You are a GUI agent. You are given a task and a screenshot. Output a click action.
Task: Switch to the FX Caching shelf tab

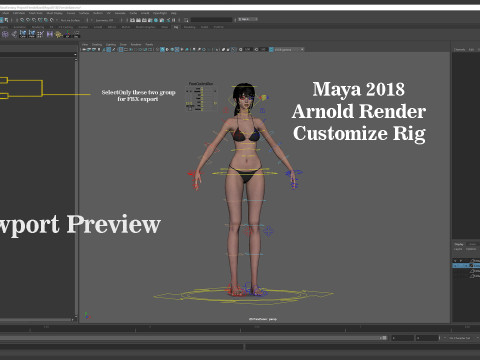tap(66, 27)
